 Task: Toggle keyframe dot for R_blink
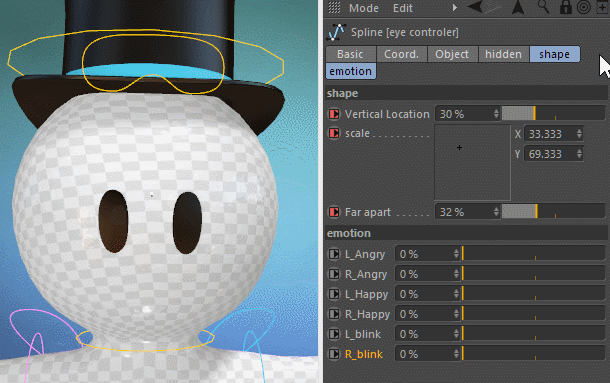pos(334,354)
